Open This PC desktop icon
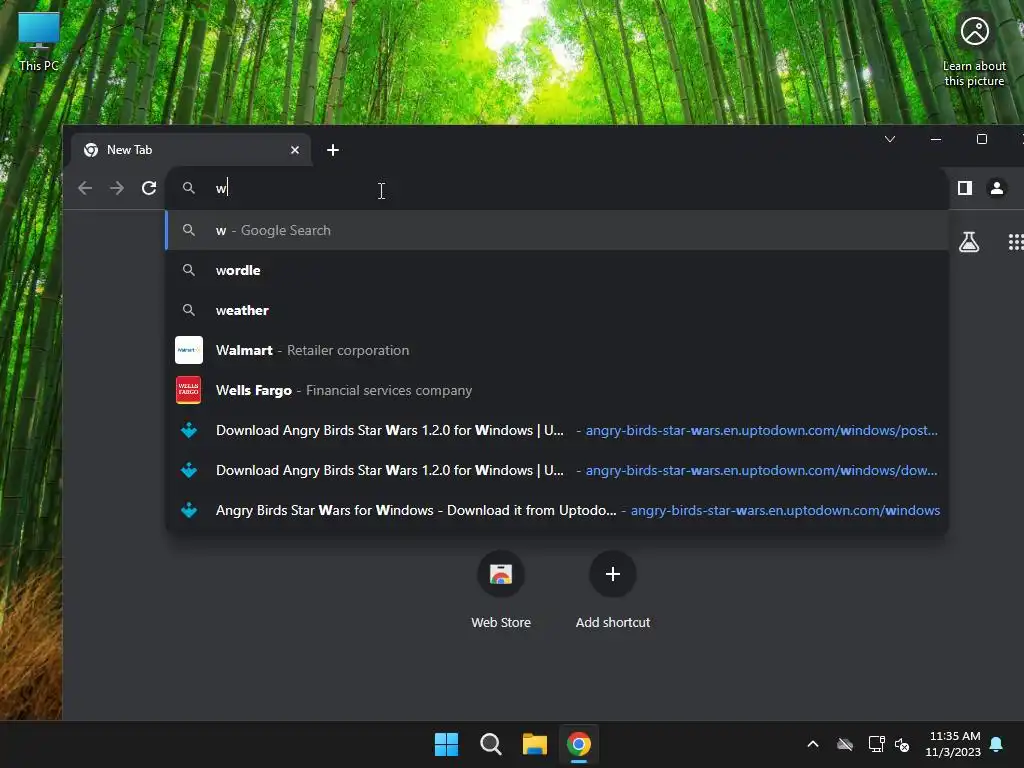The width and height of the screenshot is (1024, 768). 39,41
